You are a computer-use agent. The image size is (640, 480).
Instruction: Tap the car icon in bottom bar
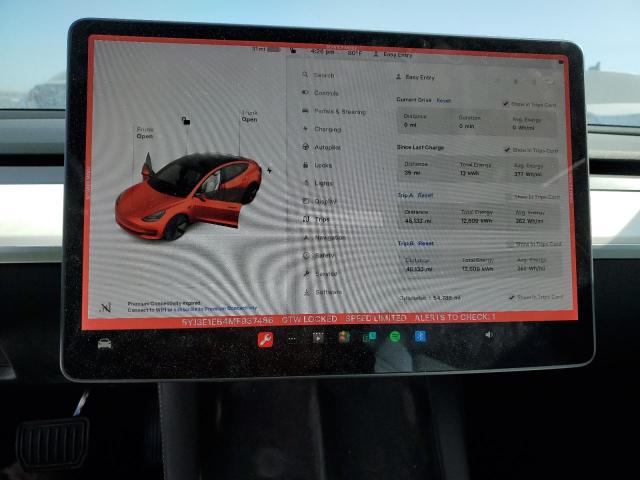(x=104, y=344)
